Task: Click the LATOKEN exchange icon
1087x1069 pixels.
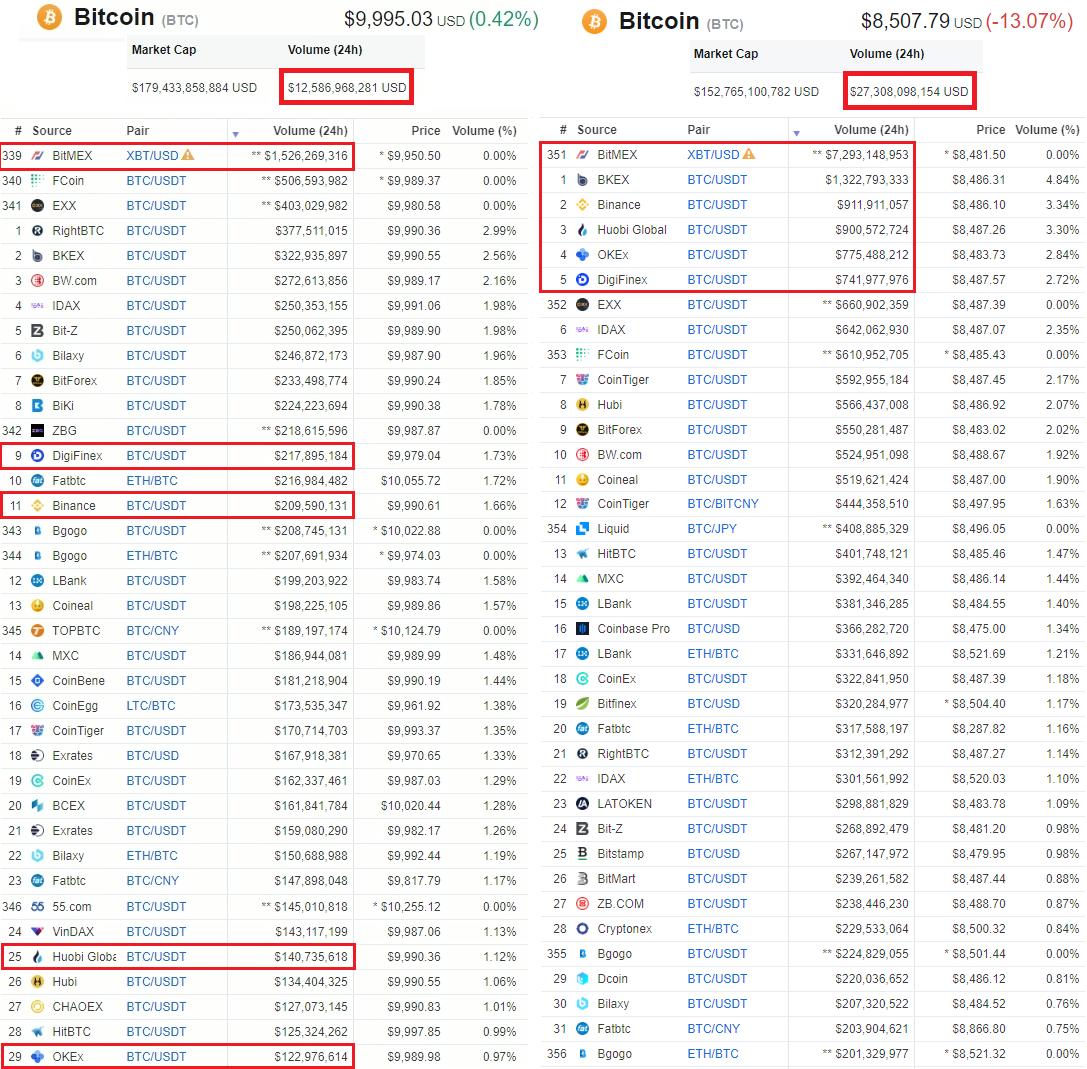Action: point(582,803)
